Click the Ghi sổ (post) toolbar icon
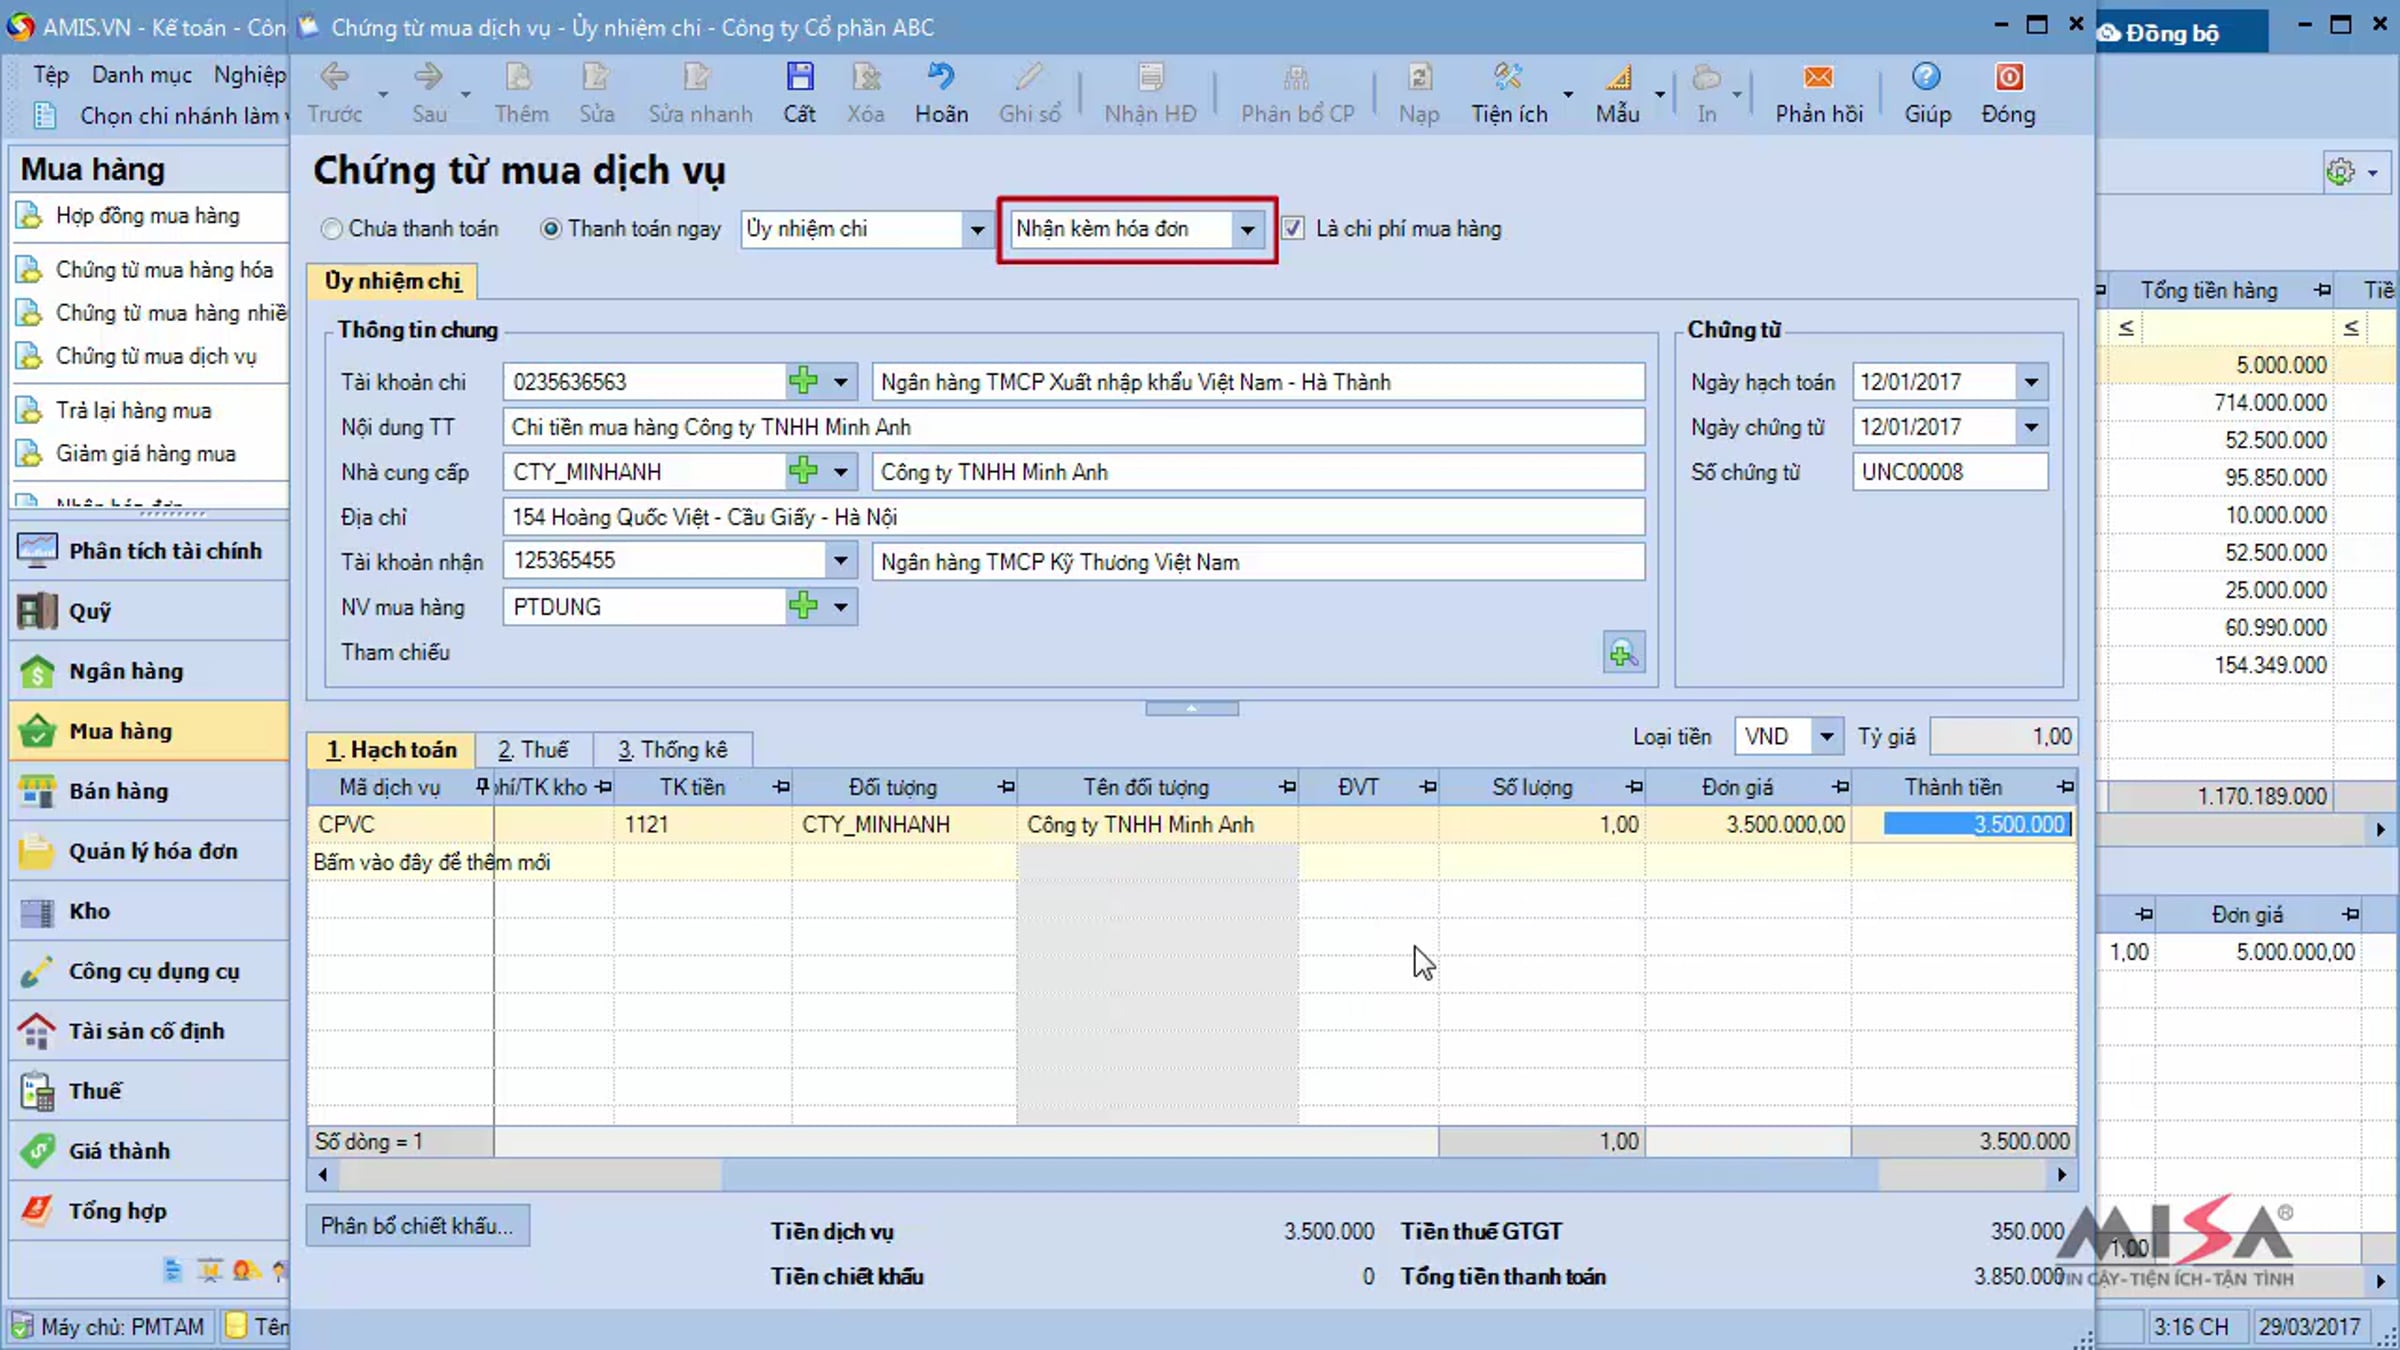 [1029, 78]
